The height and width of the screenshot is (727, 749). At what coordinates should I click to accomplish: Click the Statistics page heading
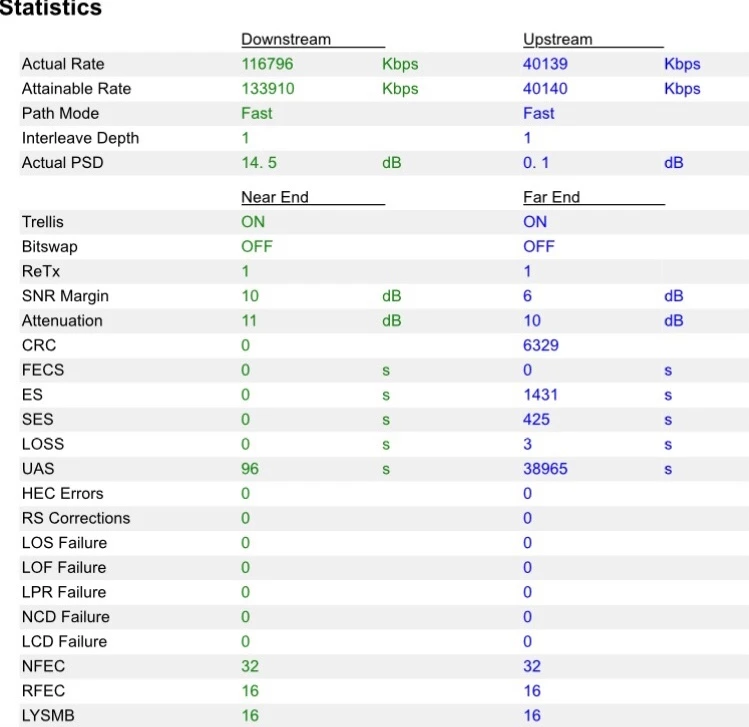(50, 8)
